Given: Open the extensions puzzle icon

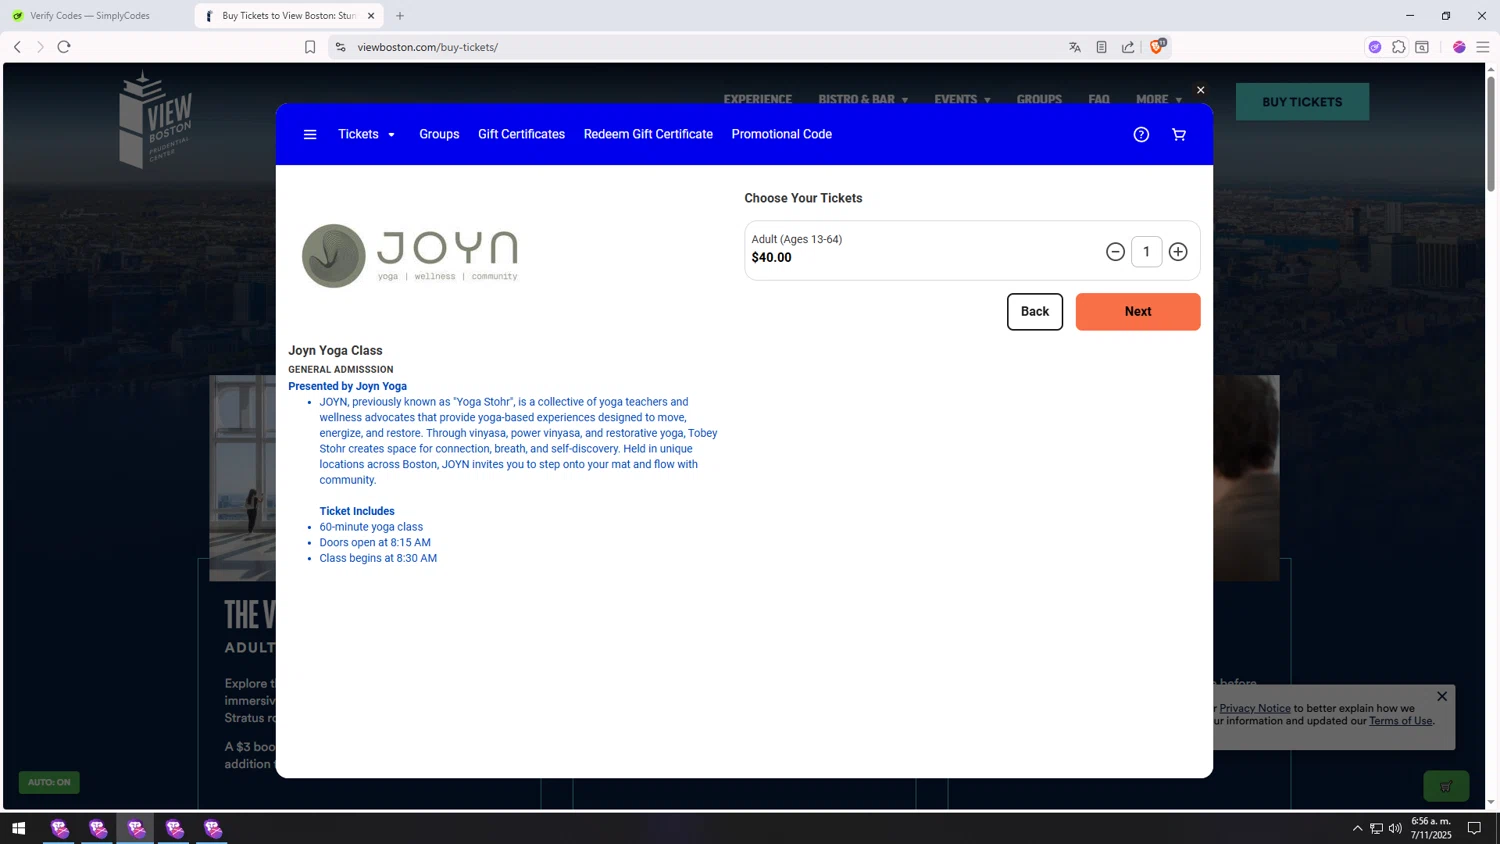Looking at the screenshot, I should [x=1399, y=47].
